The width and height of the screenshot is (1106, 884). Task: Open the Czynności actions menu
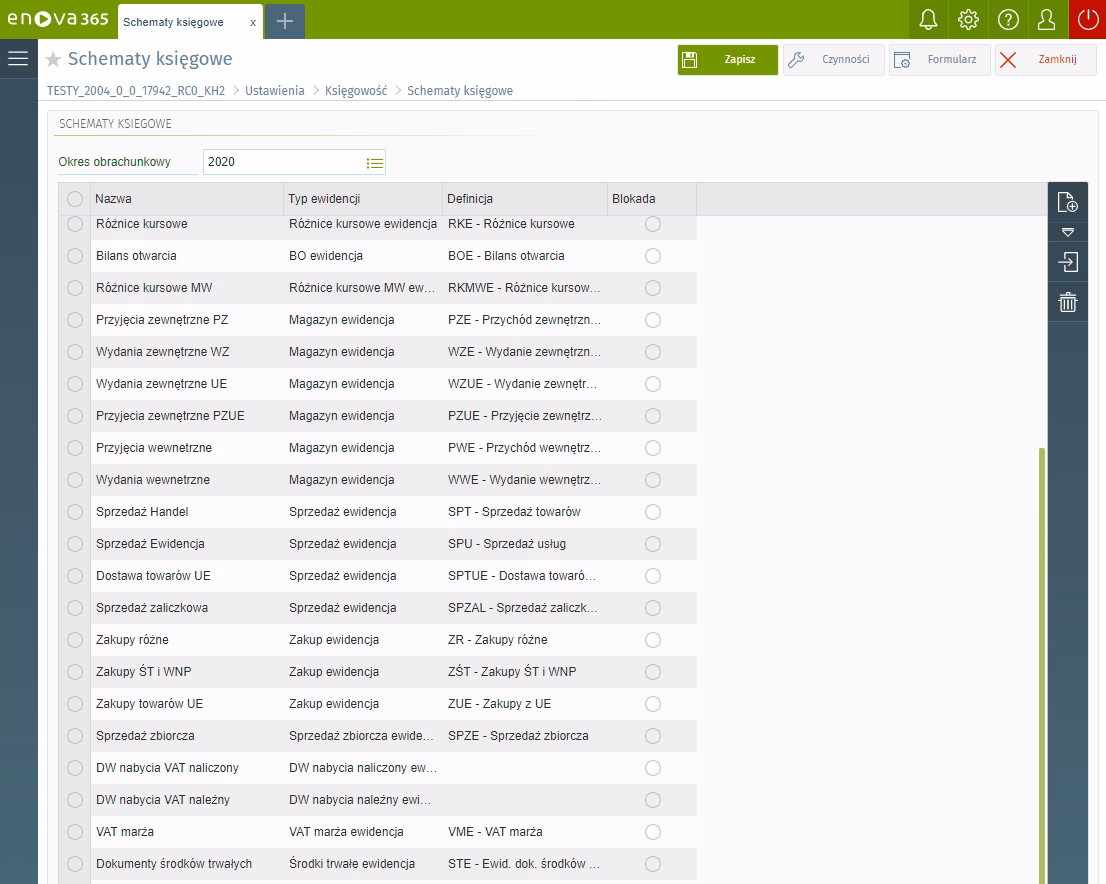pyautogui.click(x=833, y=60)
